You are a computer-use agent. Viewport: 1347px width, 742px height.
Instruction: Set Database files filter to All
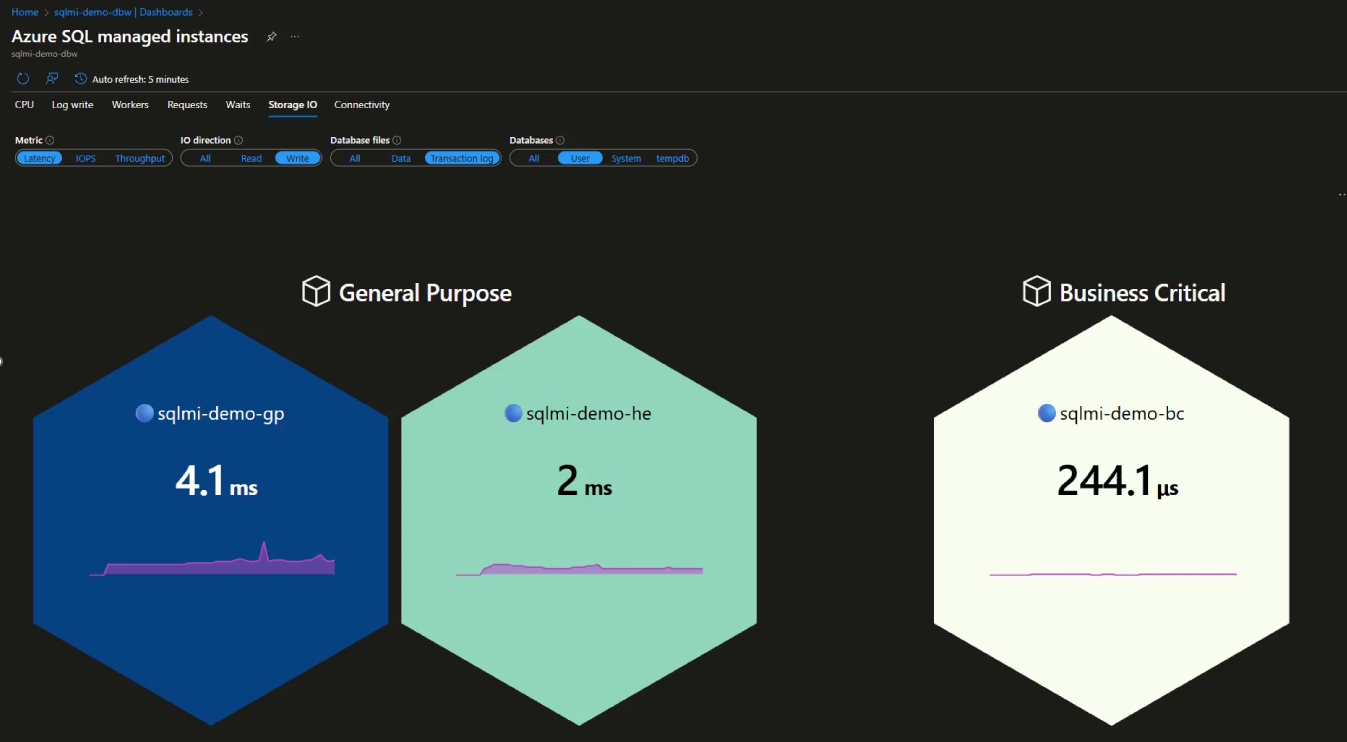click(x=355, y=158)
